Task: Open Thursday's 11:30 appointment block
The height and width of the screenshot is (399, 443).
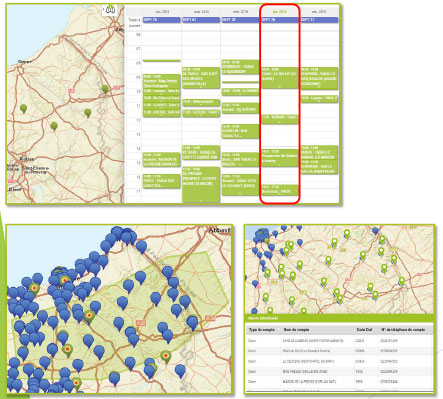Action: click(280, 119)
